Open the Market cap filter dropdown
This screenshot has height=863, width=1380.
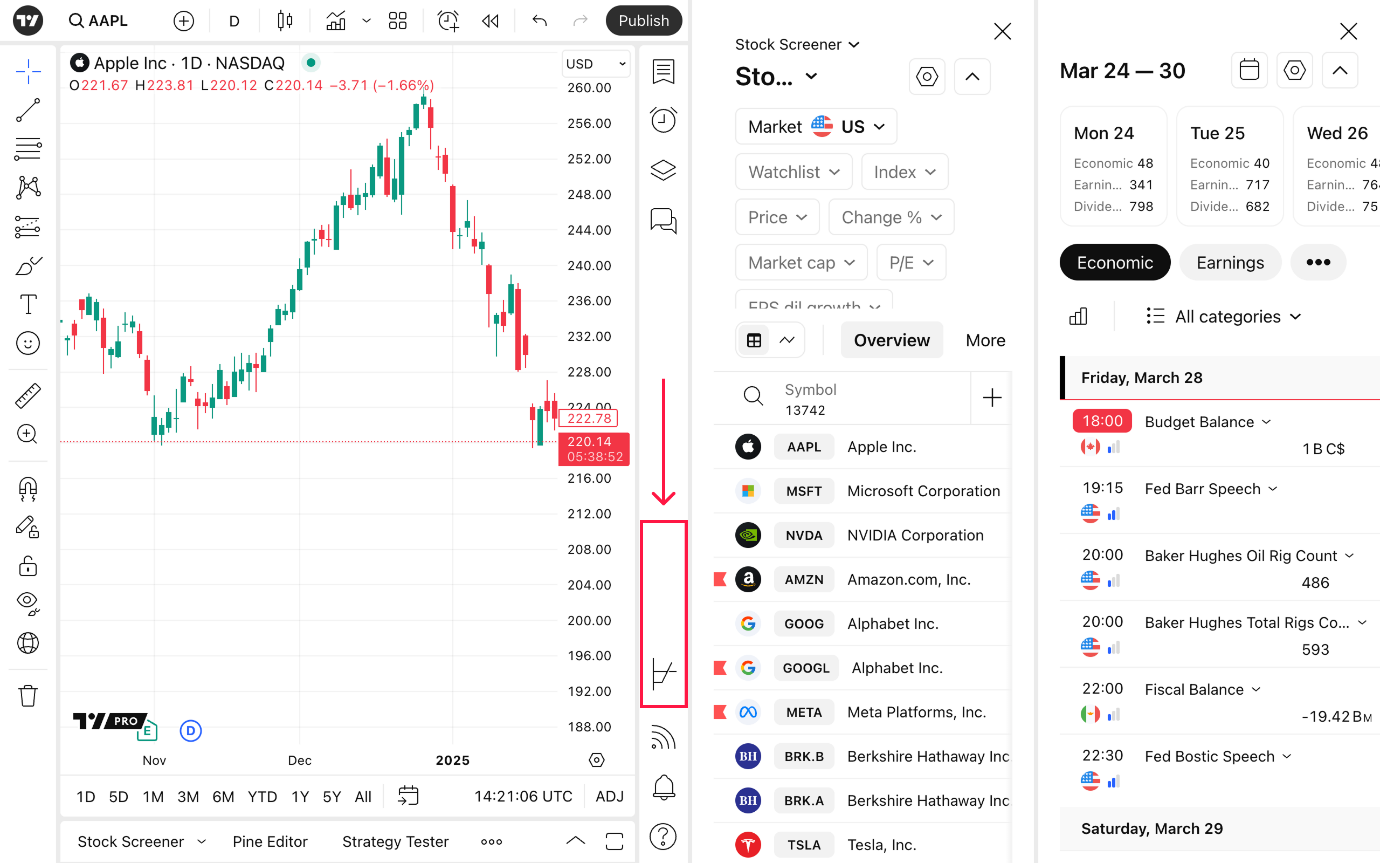click(802, 263)
